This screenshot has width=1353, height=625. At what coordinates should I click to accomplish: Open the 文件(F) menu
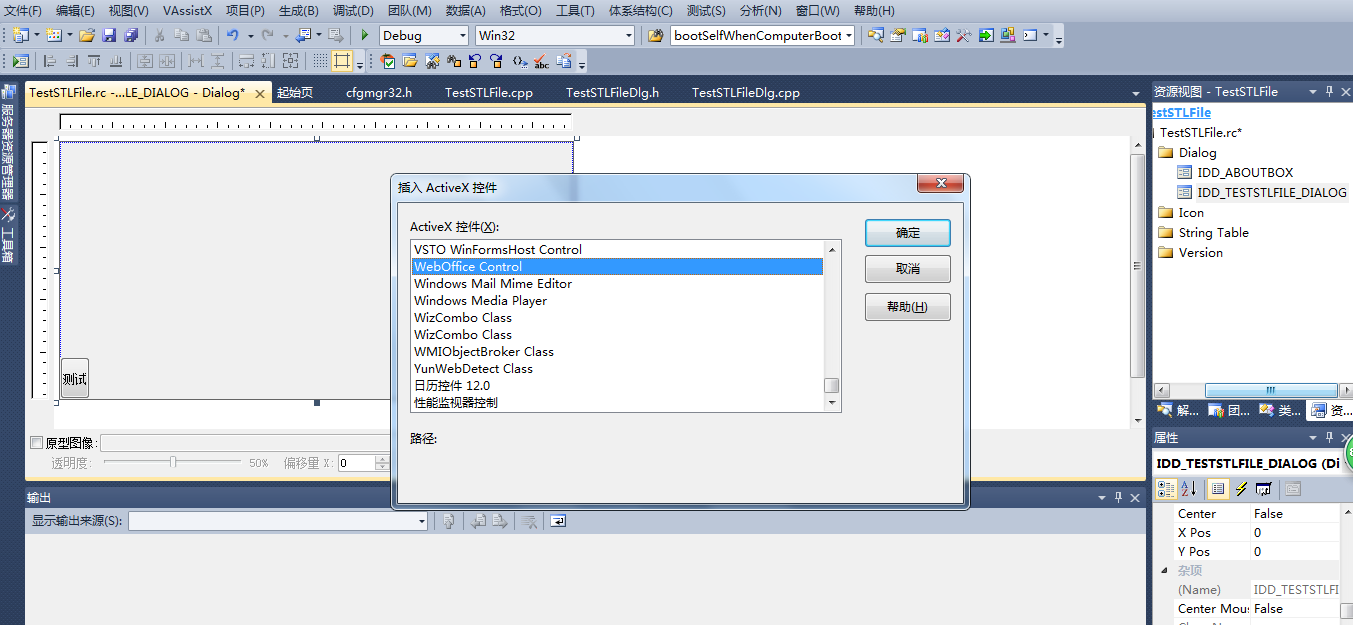coord(23,10)
